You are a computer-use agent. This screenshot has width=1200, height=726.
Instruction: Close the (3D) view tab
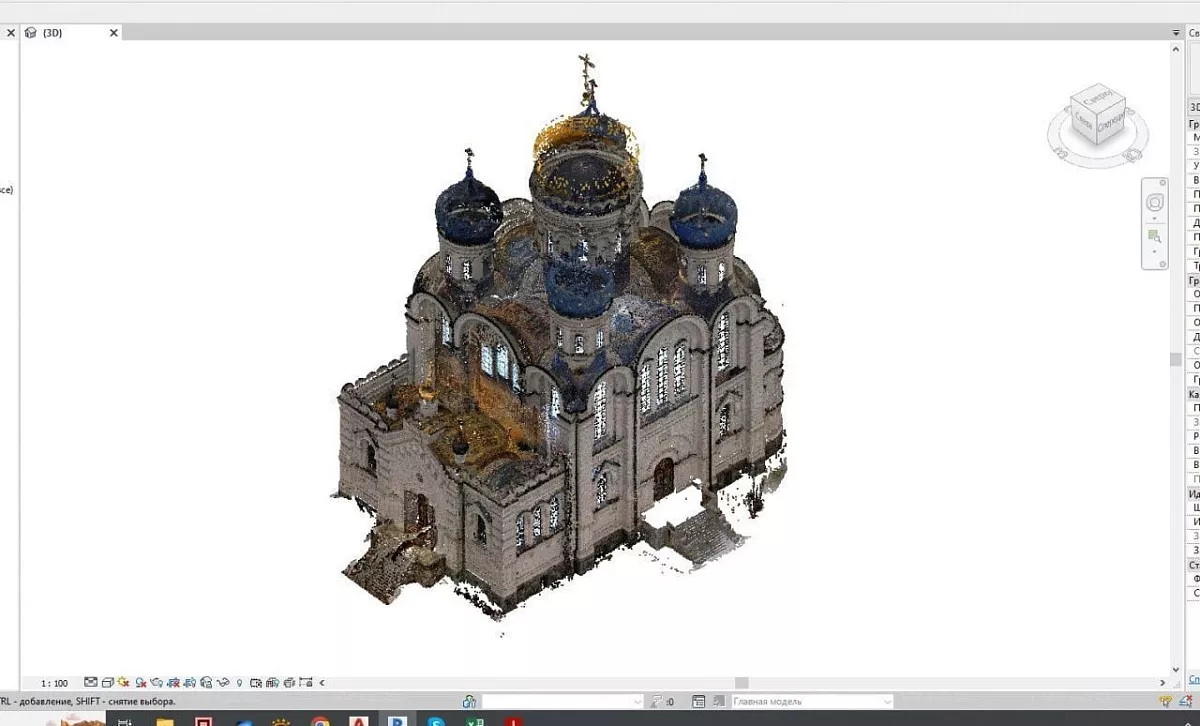(113, 32)
